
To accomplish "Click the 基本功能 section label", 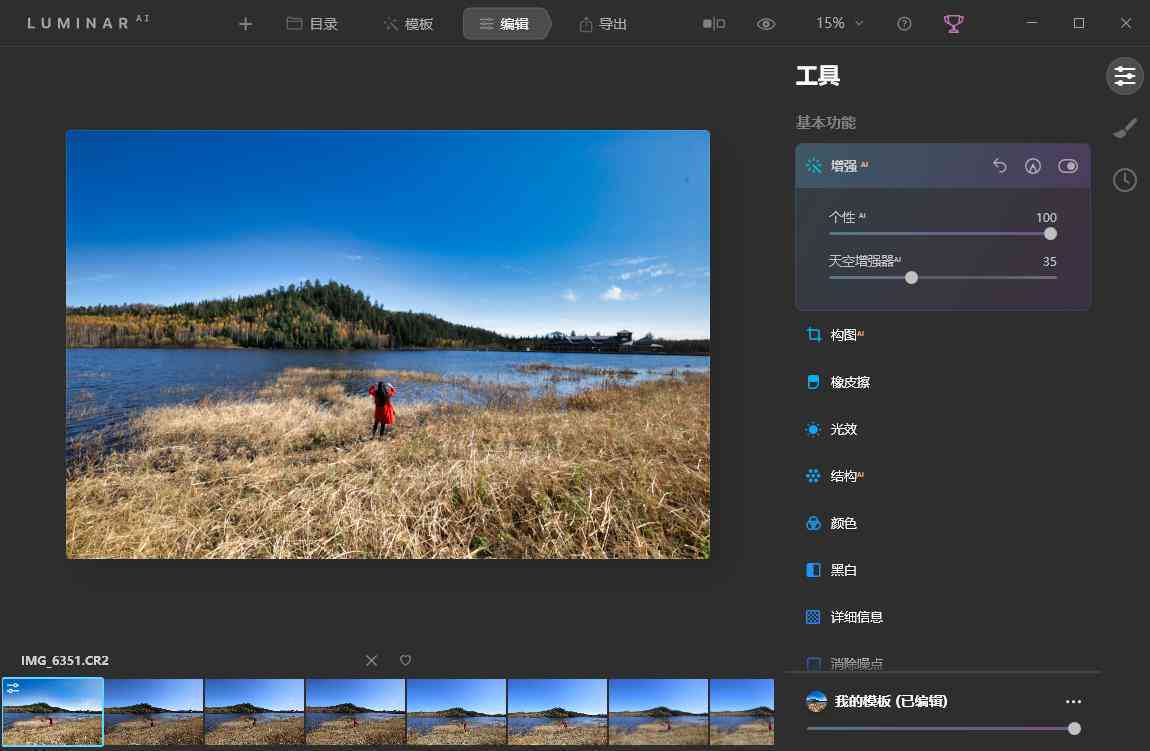I will pos(826,122).
